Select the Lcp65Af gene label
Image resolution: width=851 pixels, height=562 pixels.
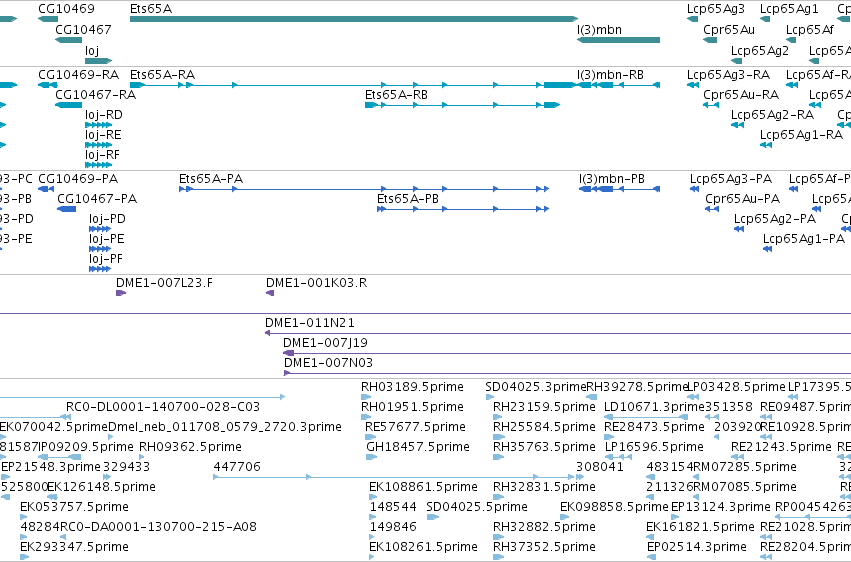810,30
